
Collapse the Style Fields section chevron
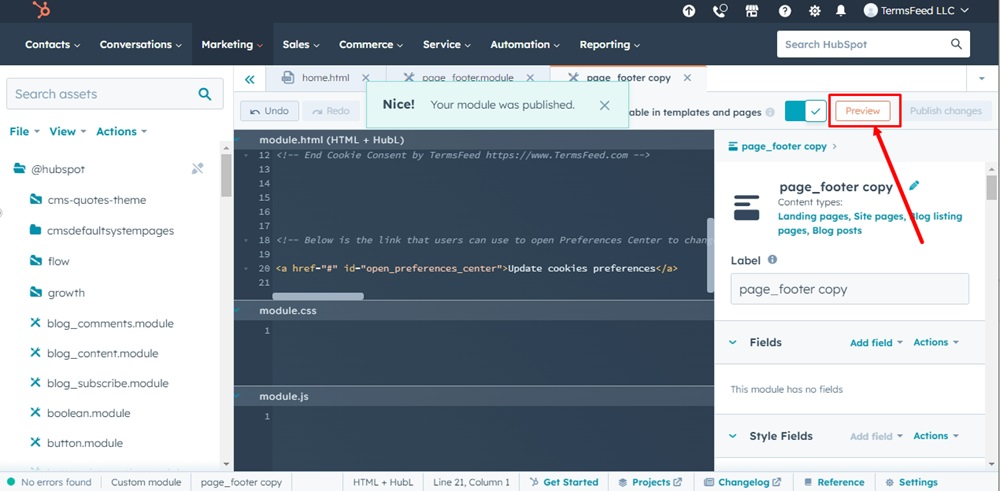[732, 436]
